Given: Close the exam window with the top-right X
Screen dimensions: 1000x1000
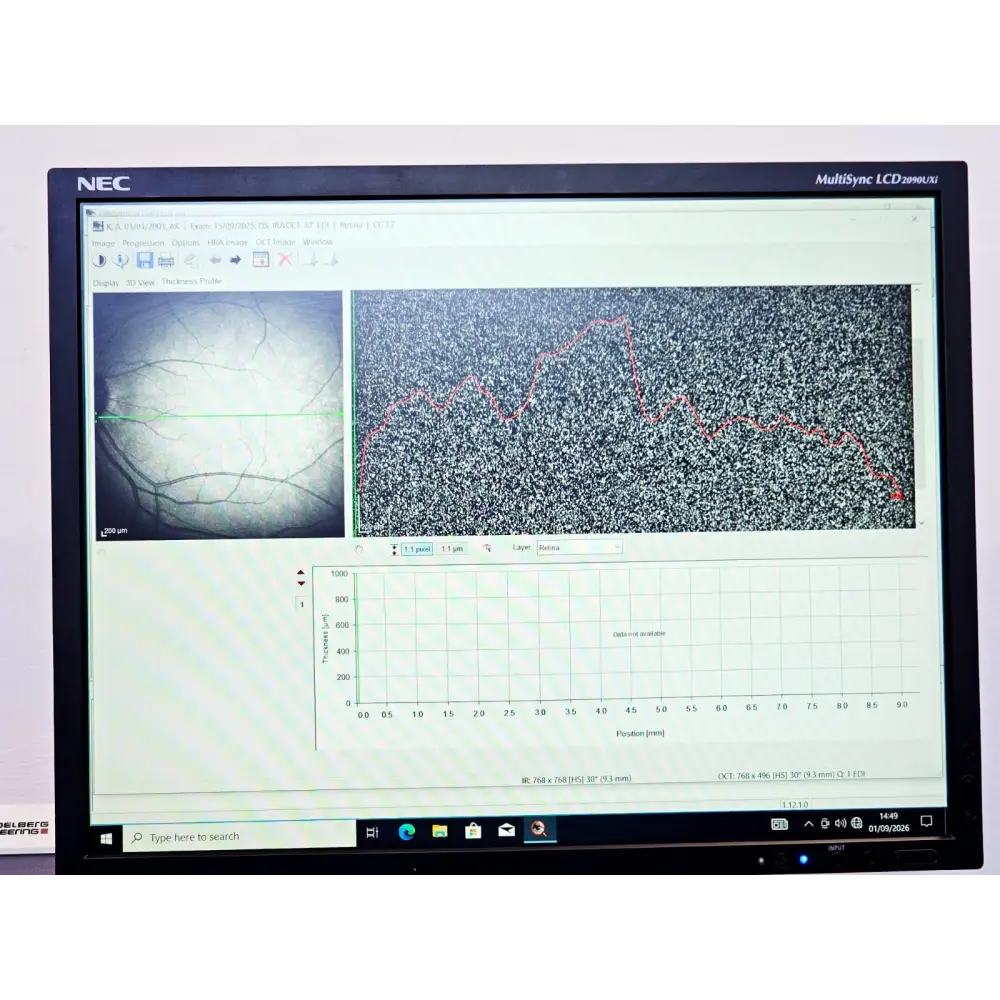Looking at the screenshot, I should point(915,219).
